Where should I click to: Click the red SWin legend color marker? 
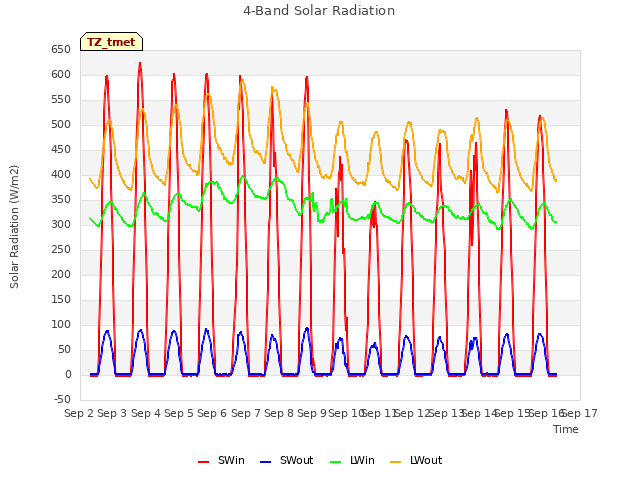pos(203,462)
